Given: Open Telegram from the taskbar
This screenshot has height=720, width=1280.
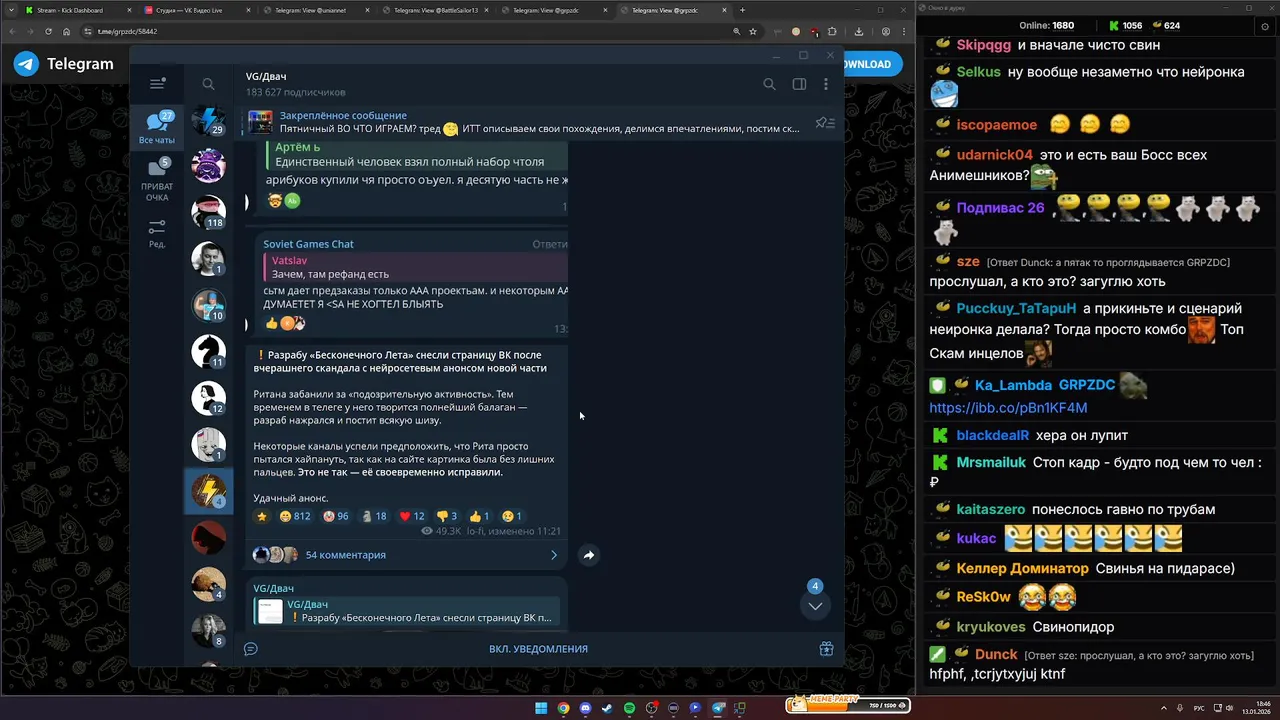Looking at the screenshot, I should (717, 708).
